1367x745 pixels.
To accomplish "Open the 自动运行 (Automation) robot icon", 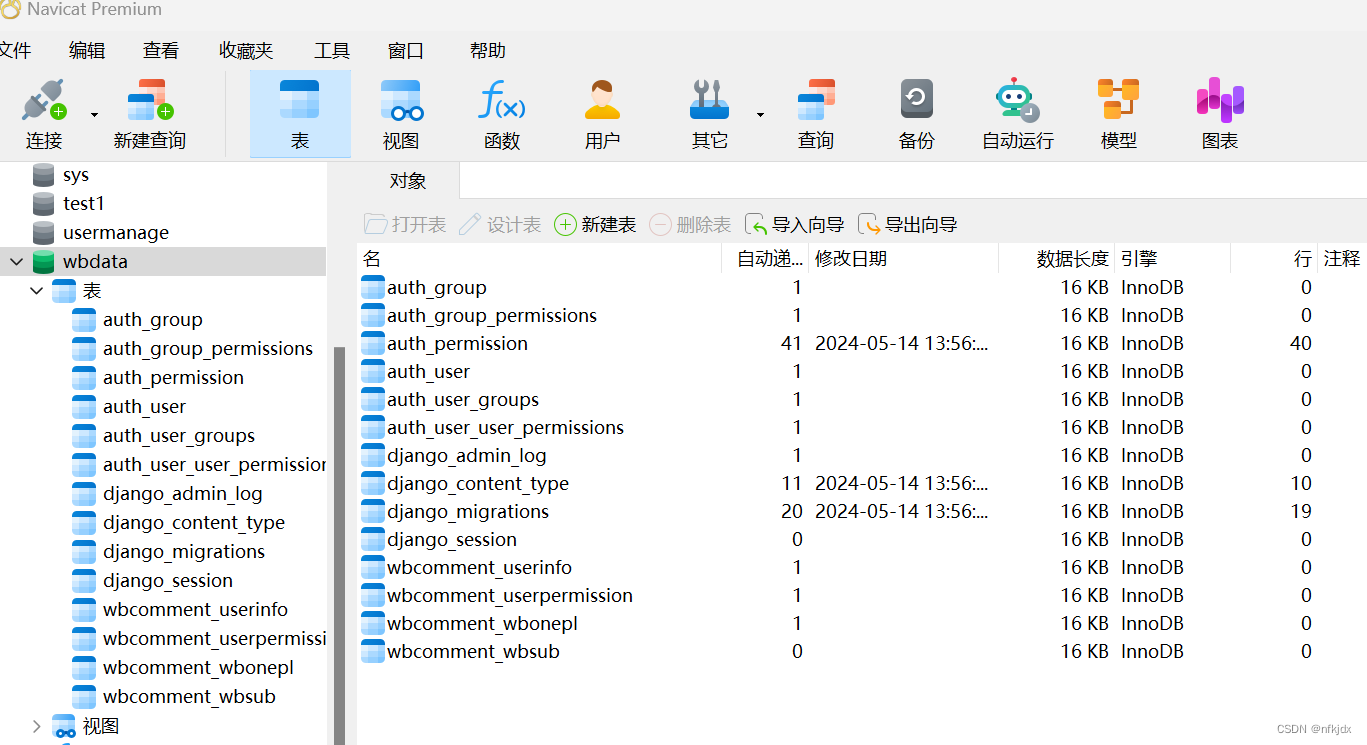I will (1017, 100).
